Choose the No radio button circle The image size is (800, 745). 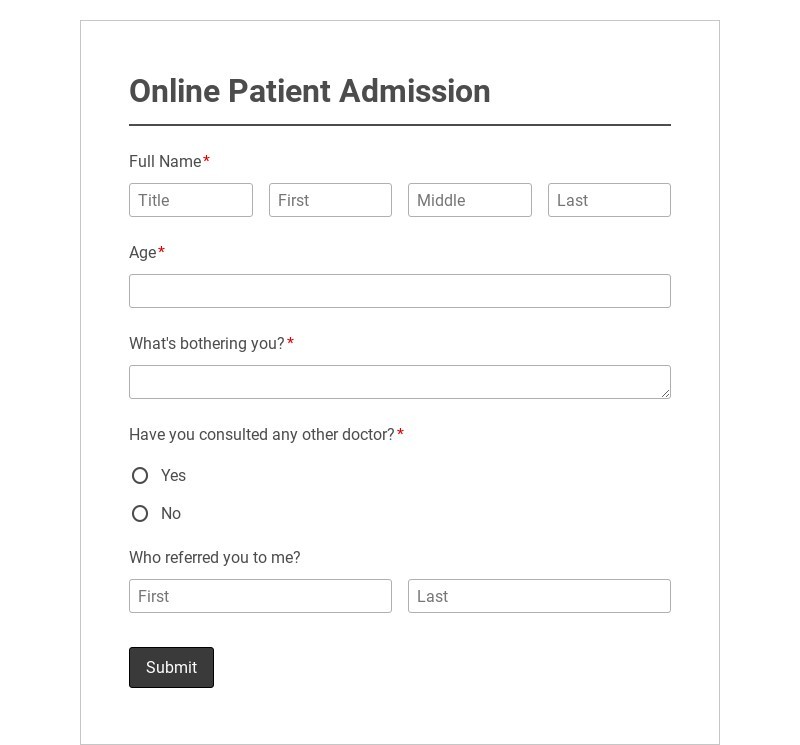pyautogui.click(x=140, y=514)
